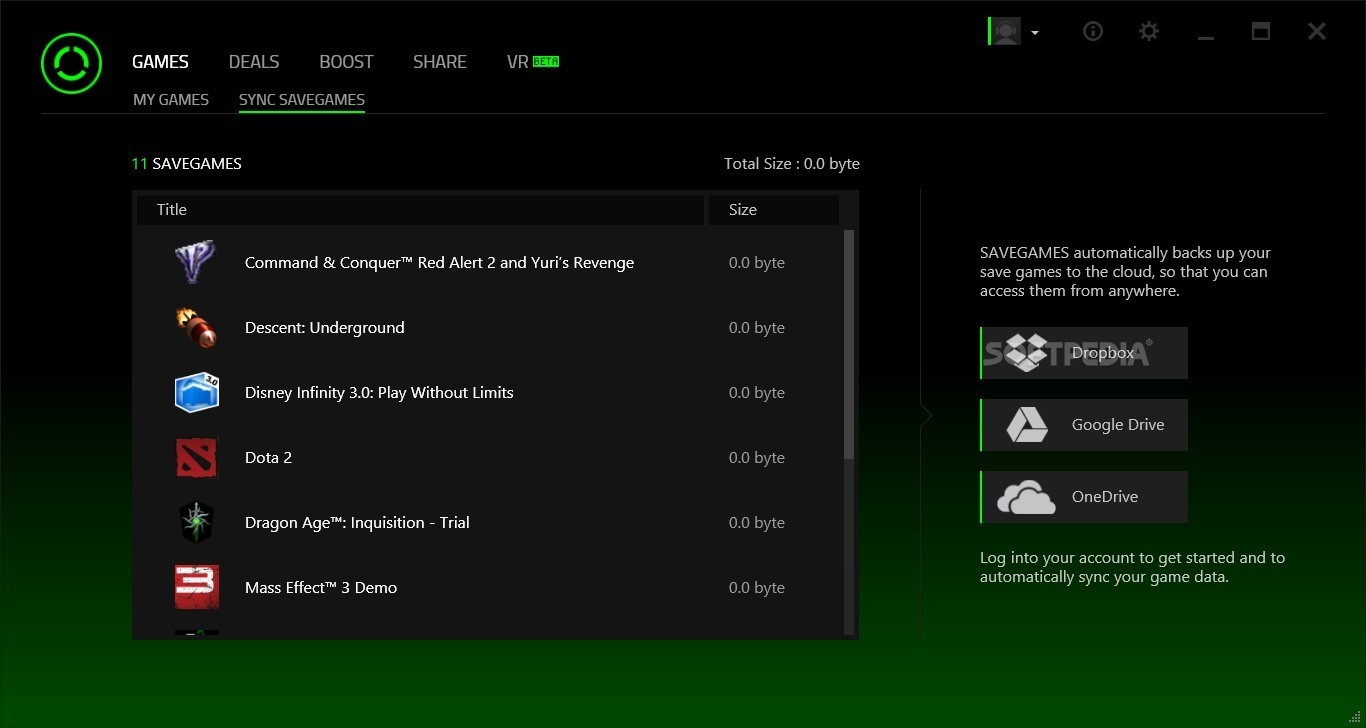
Task: Select Disney Infinity 3.0: Play Without Limits
Action: point(379,393)
